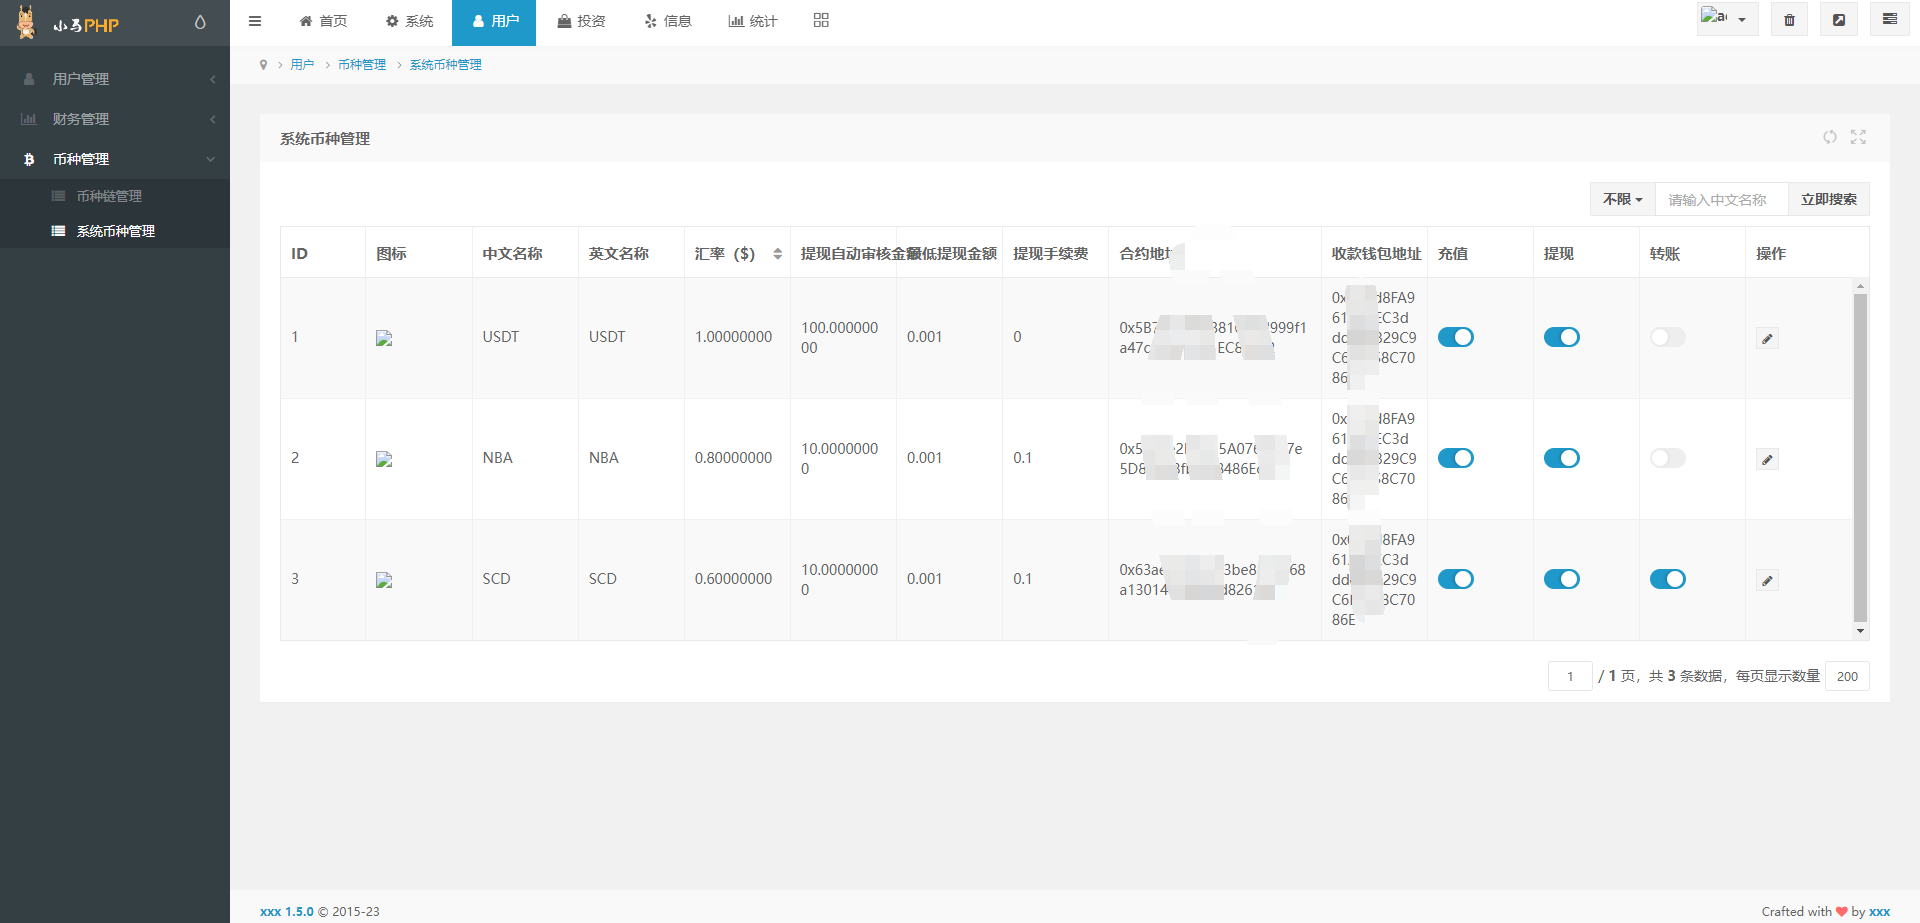The width and height of the screenshot is (1920, 923).
Task: Expand the 财务管理 sidebar menu
Action: [x=115, y=119]
